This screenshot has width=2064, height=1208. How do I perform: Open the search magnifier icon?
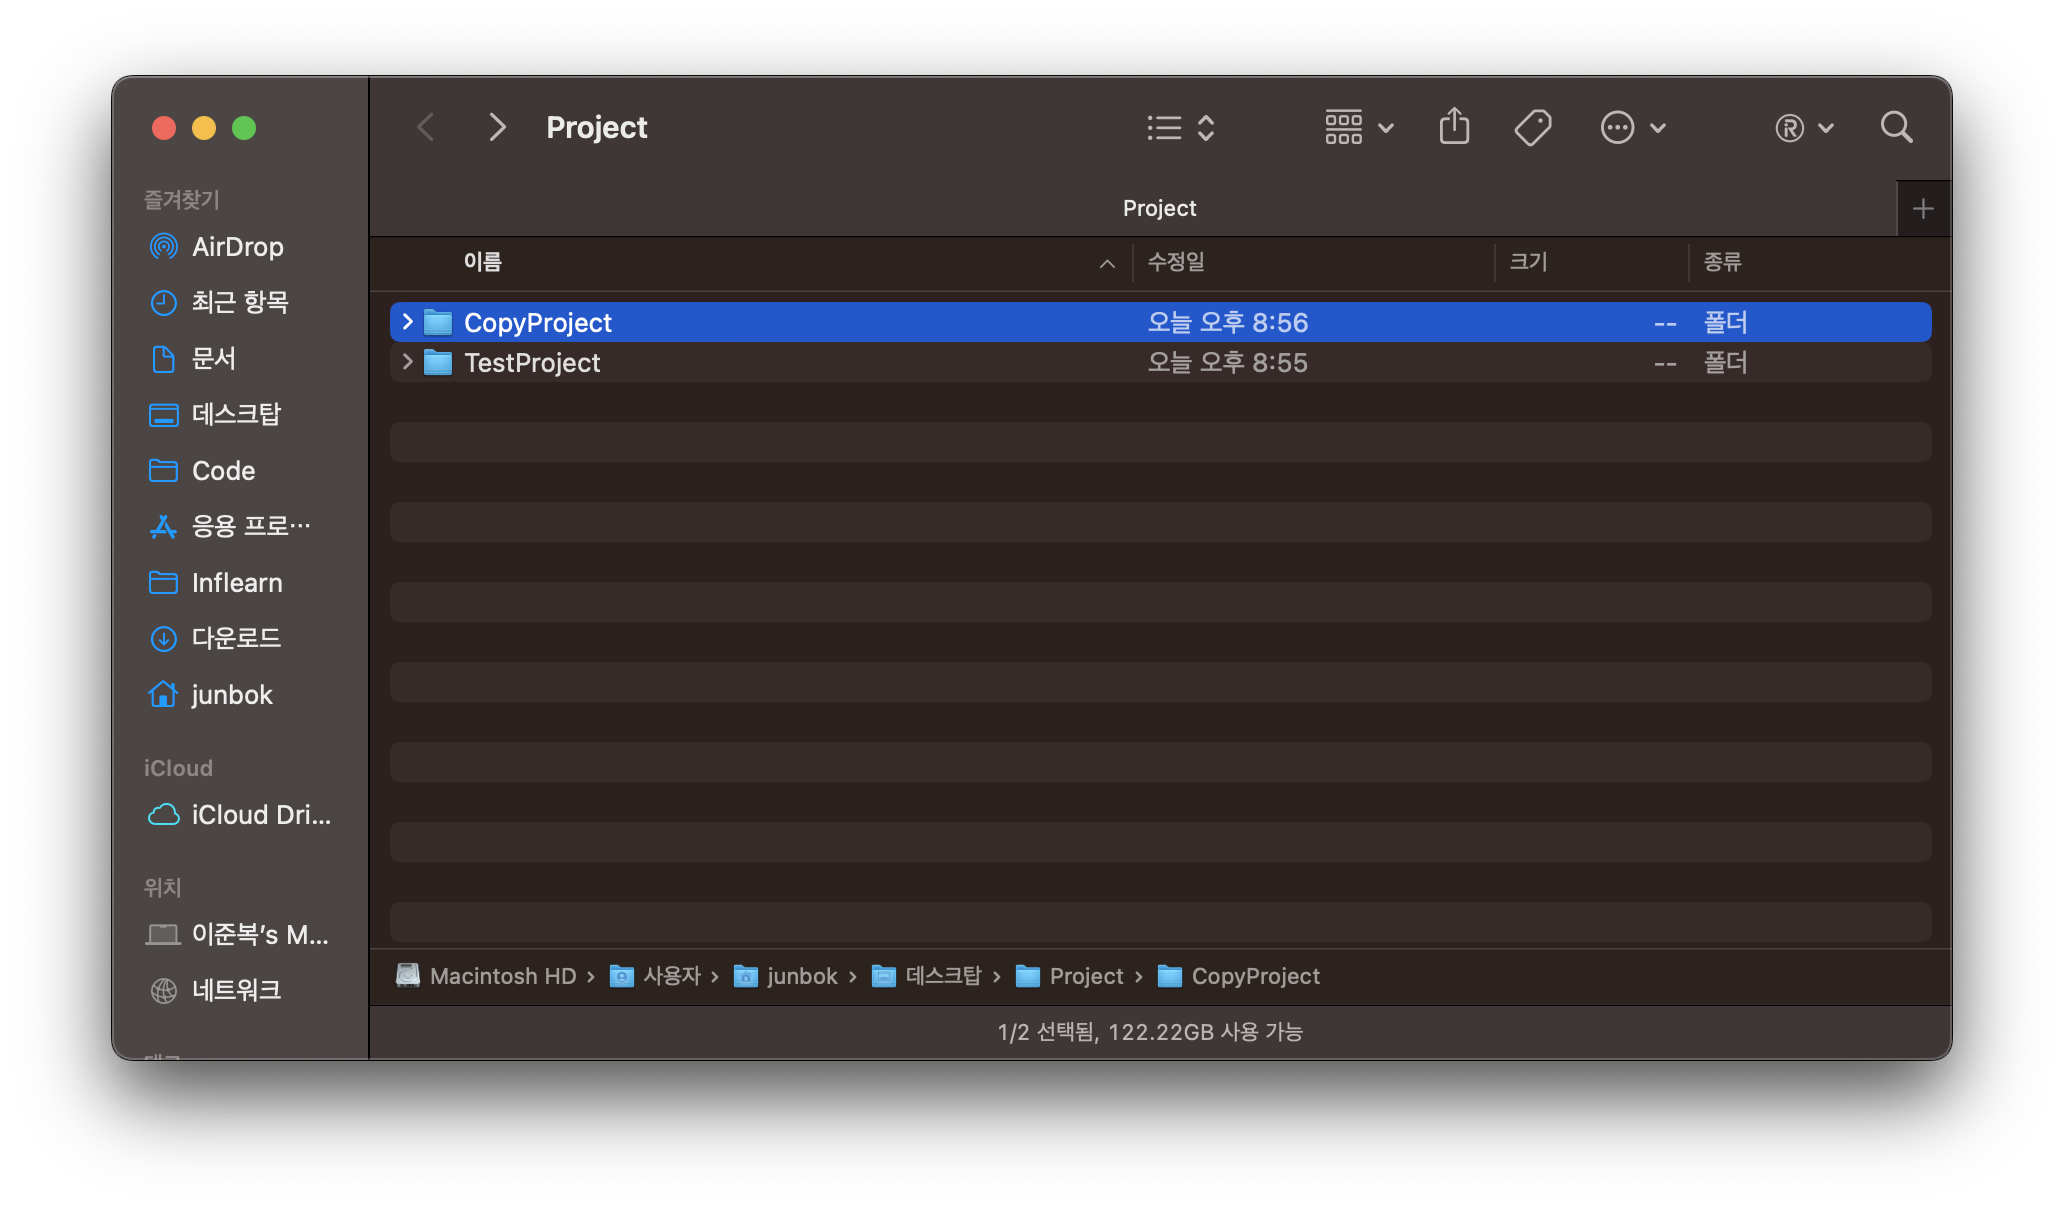click(x=1896, y=127)
